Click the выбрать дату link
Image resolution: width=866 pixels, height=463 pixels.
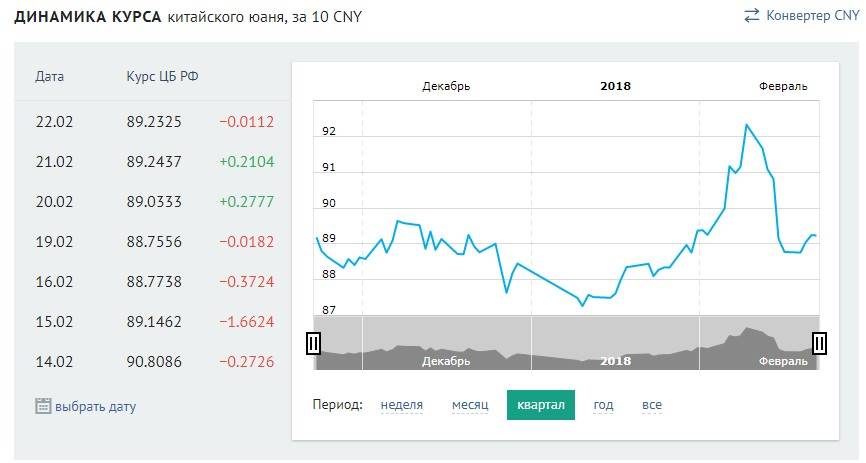[x=95, y=407]
